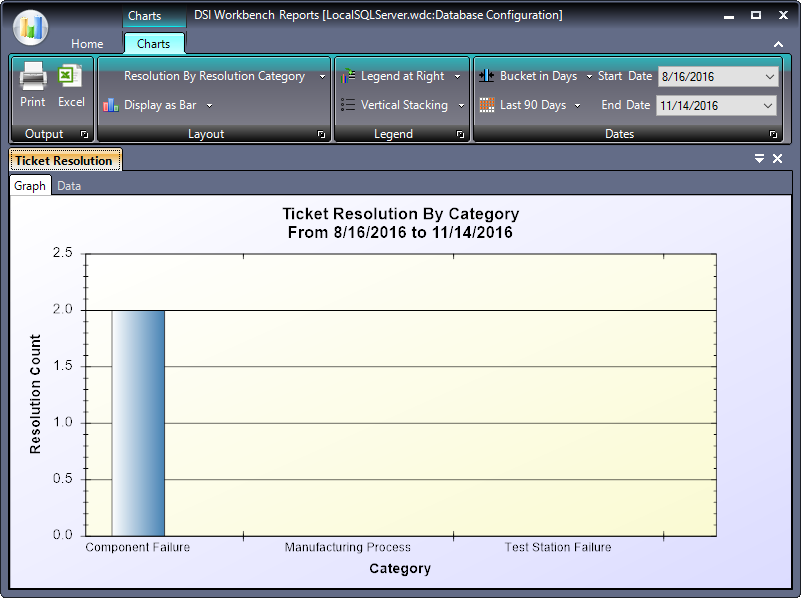This screenshot has height=598, width=801.
Task: Click the Resolution Count axis title
Action: [35, 394]
